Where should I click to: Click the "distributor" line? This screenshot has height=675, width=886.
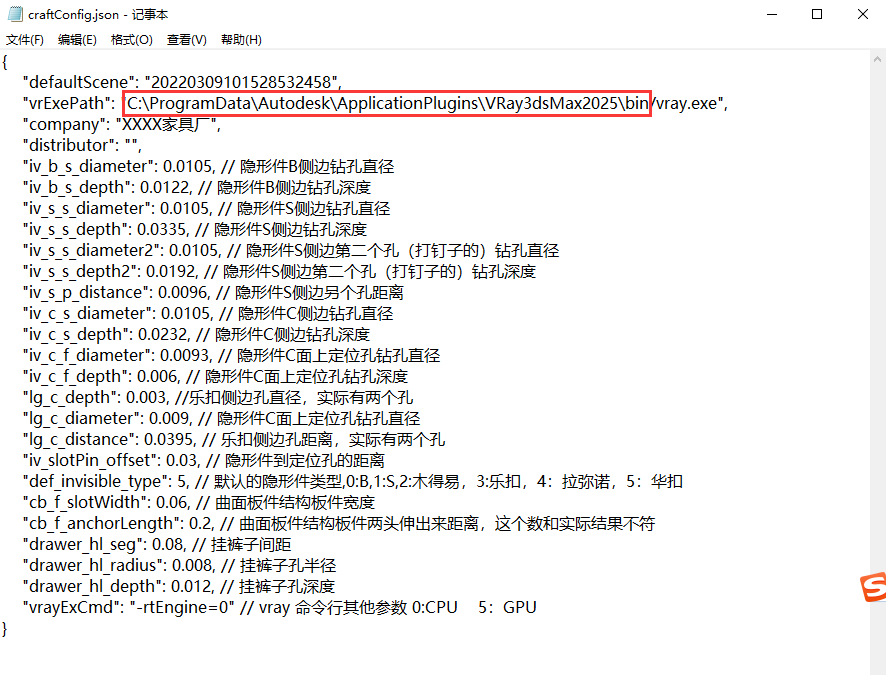[82, 145]
